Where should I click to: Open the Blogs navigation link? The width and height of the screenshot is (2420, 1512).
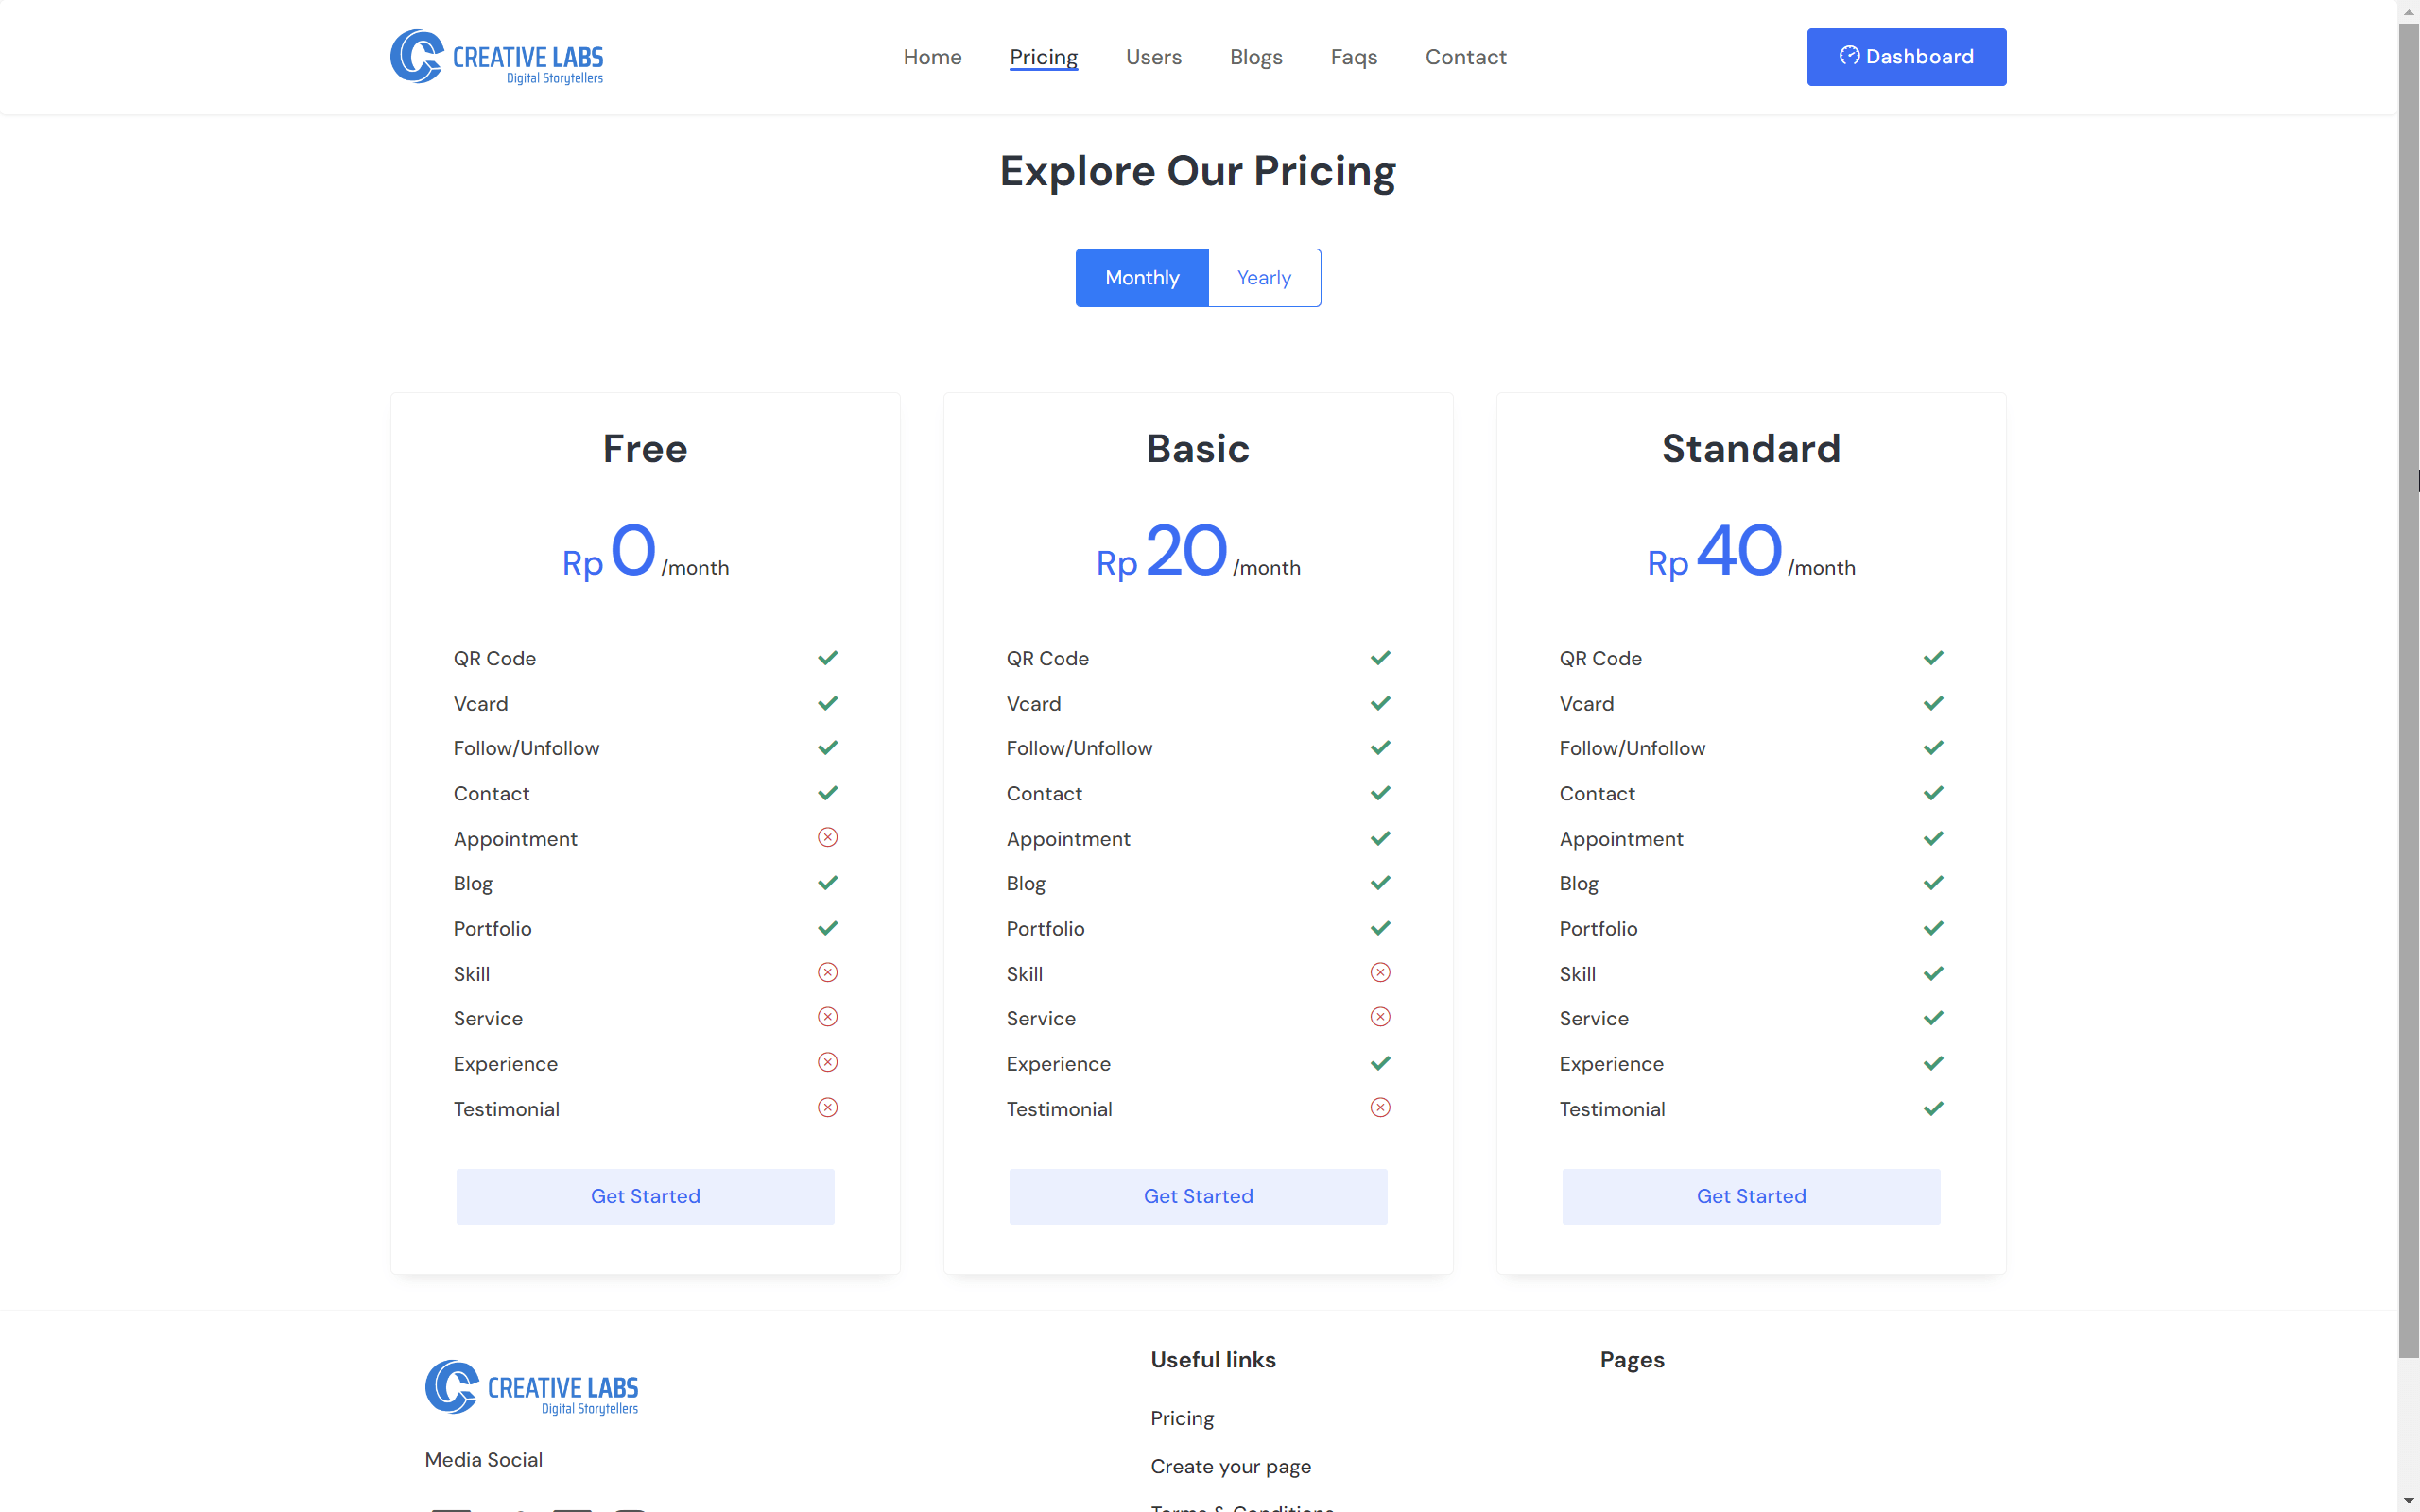(x=1255, y=57)
